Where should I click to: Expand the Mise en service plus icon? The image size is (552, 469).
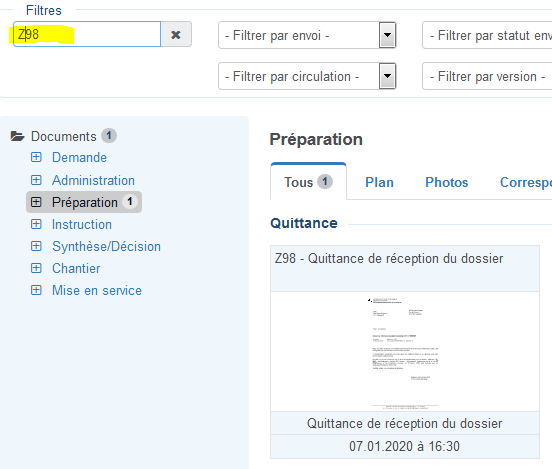point(36,290)
